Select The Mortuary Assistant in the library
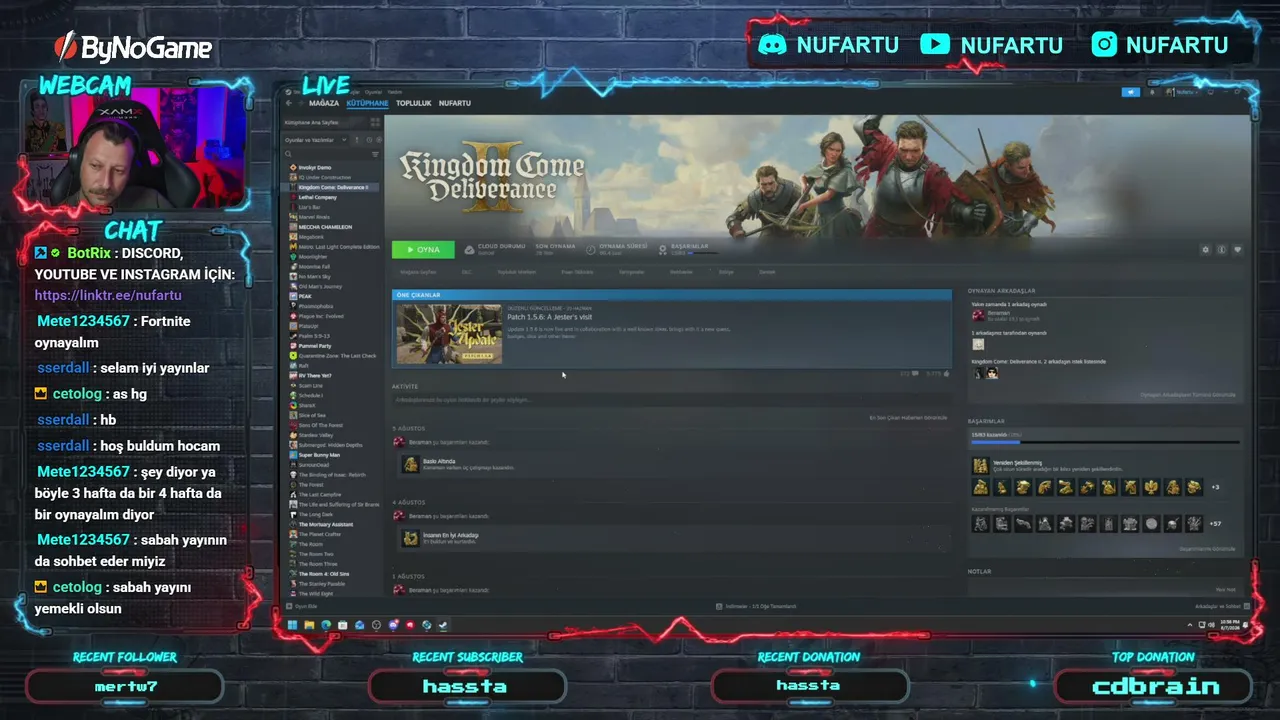The image size is (1280, 720). tap(326, 525)
